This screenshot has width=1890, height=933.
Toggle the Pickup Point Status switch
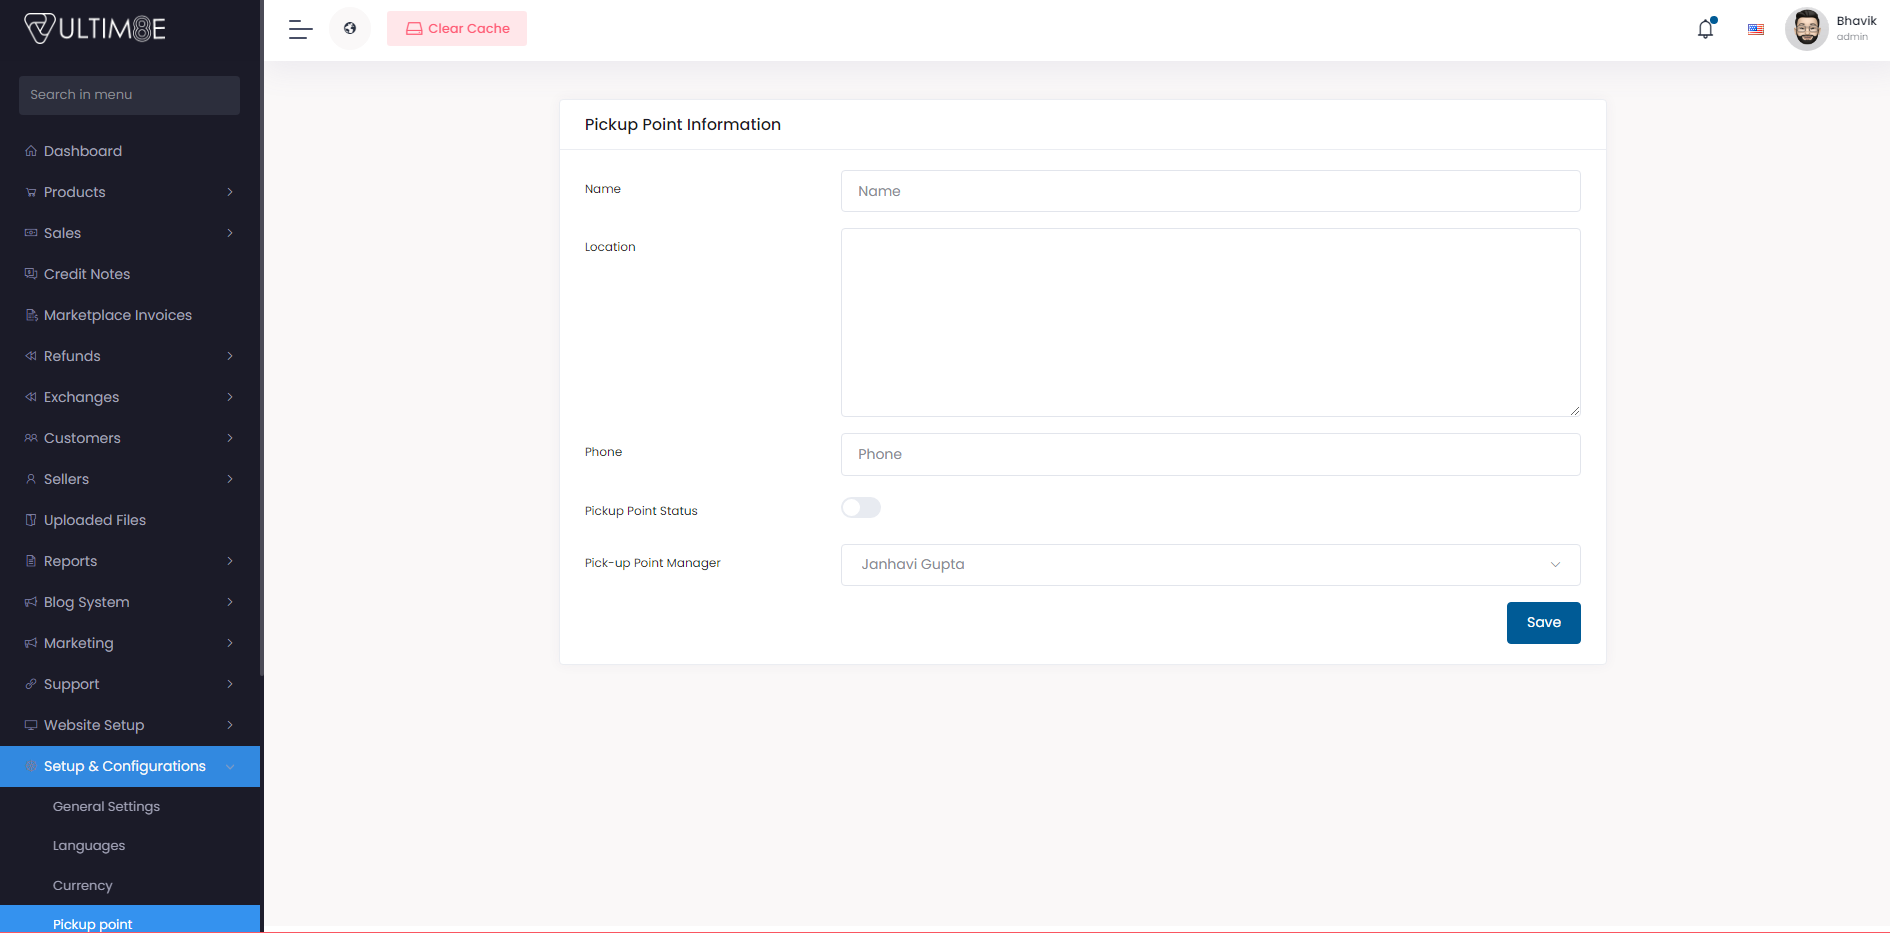pos(860,508)
